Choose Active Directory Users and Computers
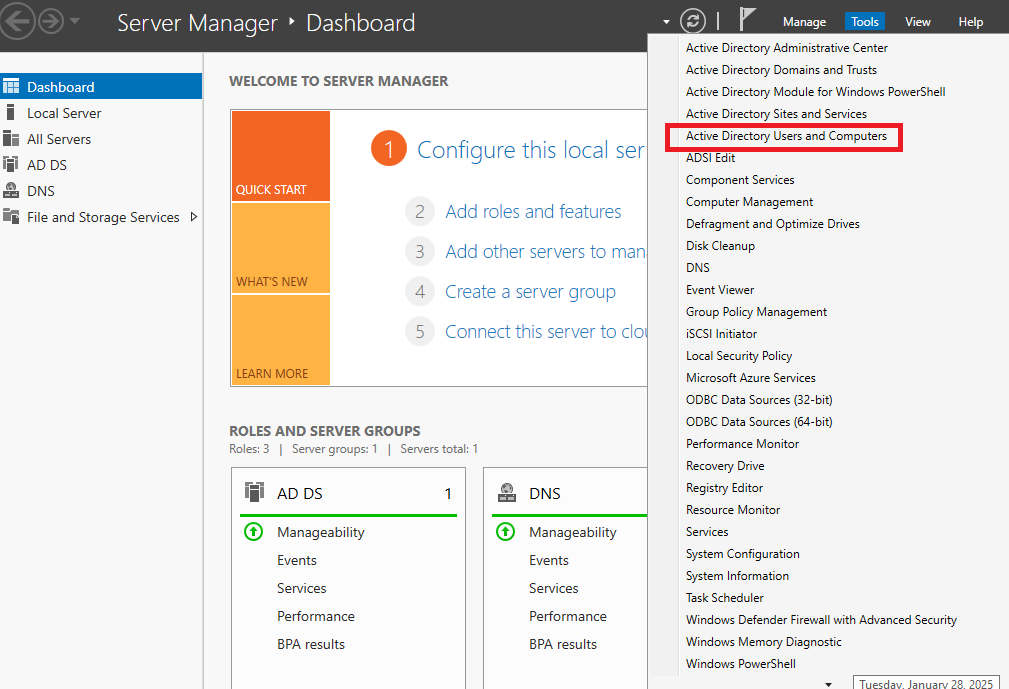 (x=786, y=136)
